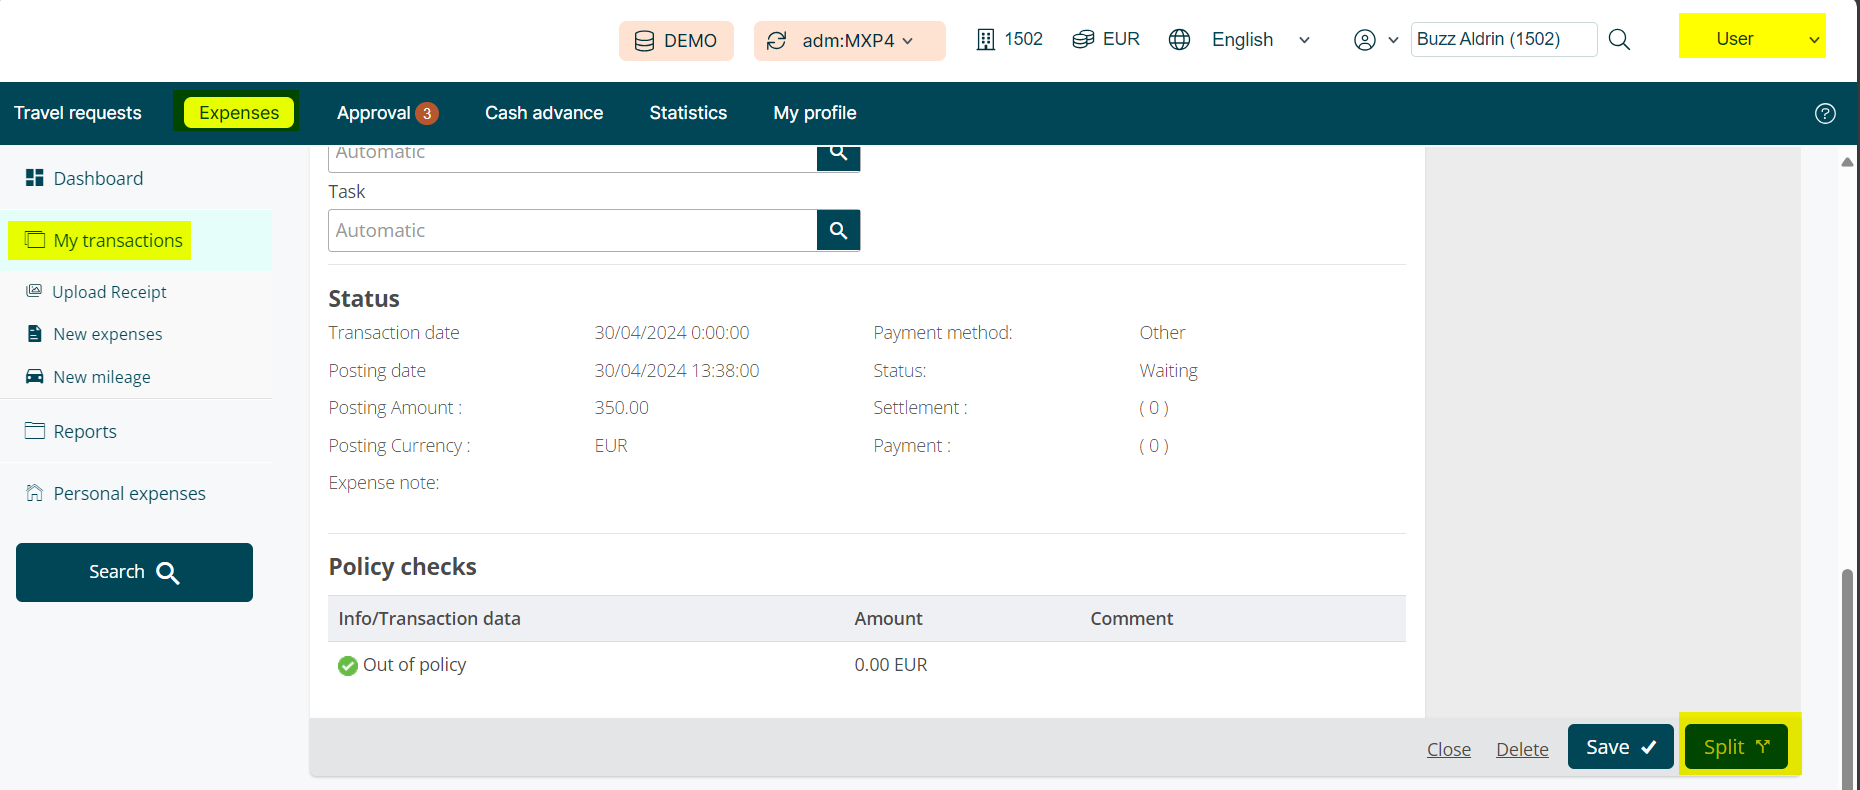Click the Task field search icon

pyautogui.click(x=838, y=231)
